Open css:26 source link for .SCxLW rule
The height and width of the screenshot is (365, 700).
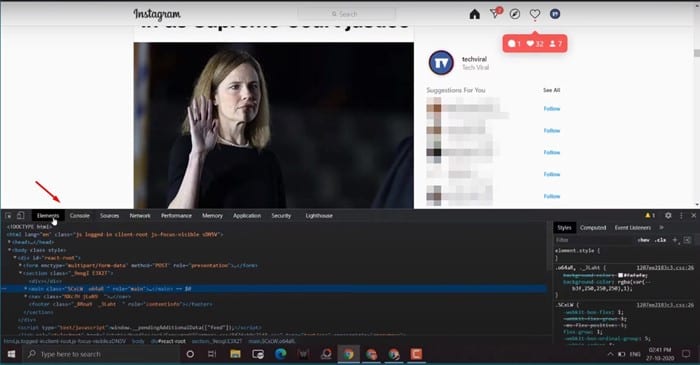click(x=665, y=305)
